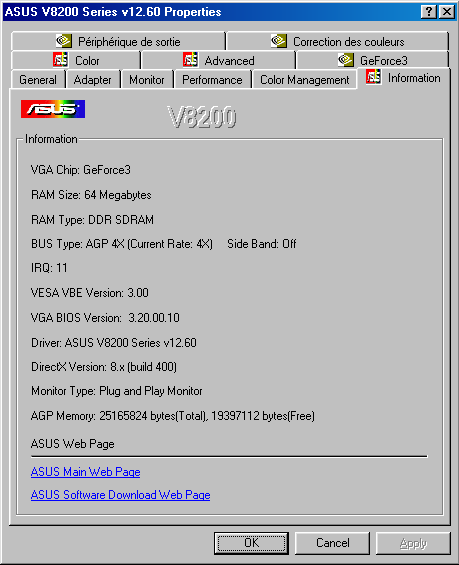Click the NVIDIA icon on Périphérique de sortie tab

point(64,41)
